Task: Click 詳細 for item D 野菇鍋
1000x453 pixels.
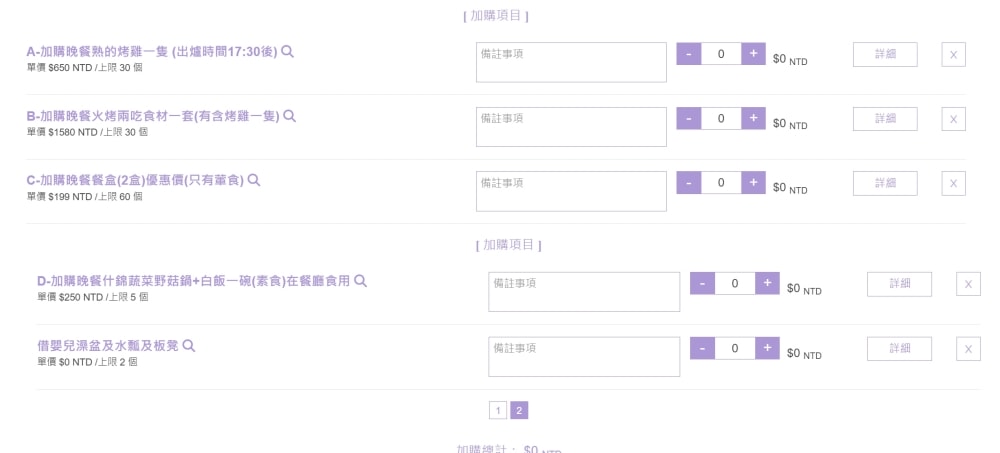Action: [x=899, y=284]
